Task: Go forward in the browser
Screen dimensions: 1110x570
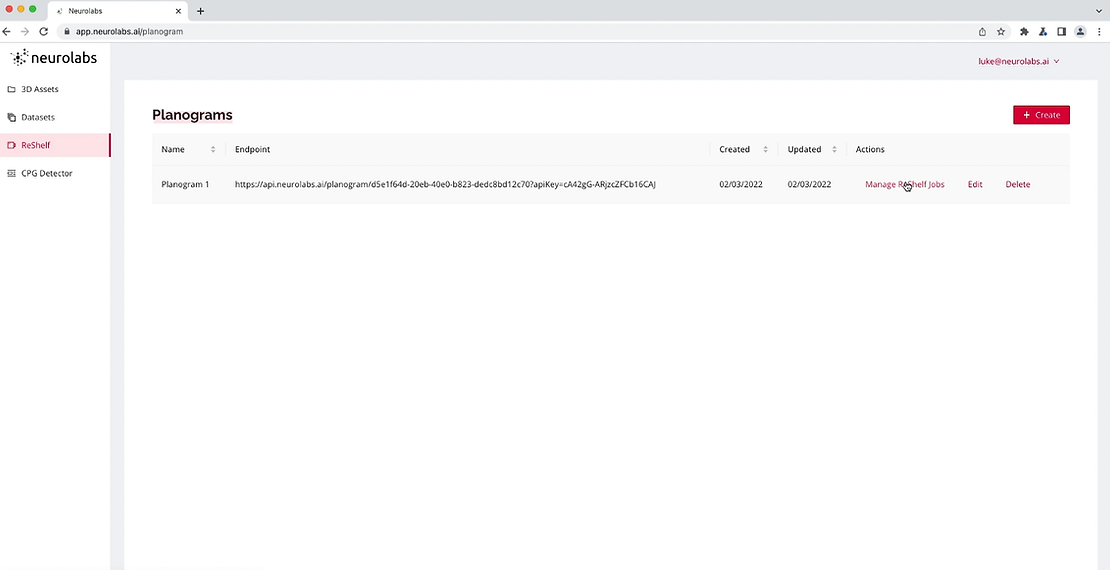Action: coord(25,31)
